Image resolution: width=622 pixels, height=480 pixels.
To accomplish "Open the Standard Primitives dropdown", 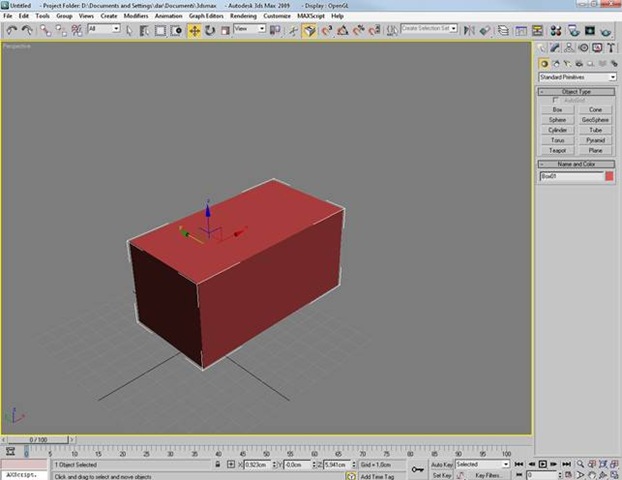I will 577,77.
